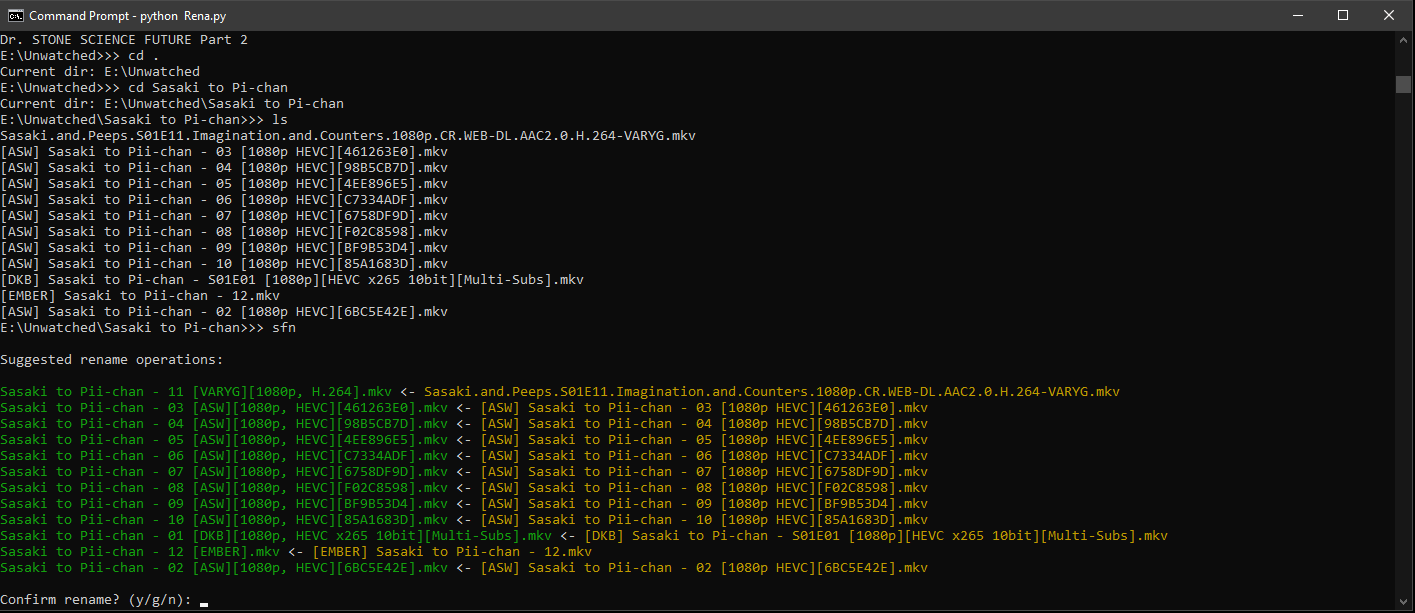The image size is (1415, 613).
Task: Click the white listing entry '- 08 [1080p HEVC][F02C8598].mkv'
Action: [224, 232]
